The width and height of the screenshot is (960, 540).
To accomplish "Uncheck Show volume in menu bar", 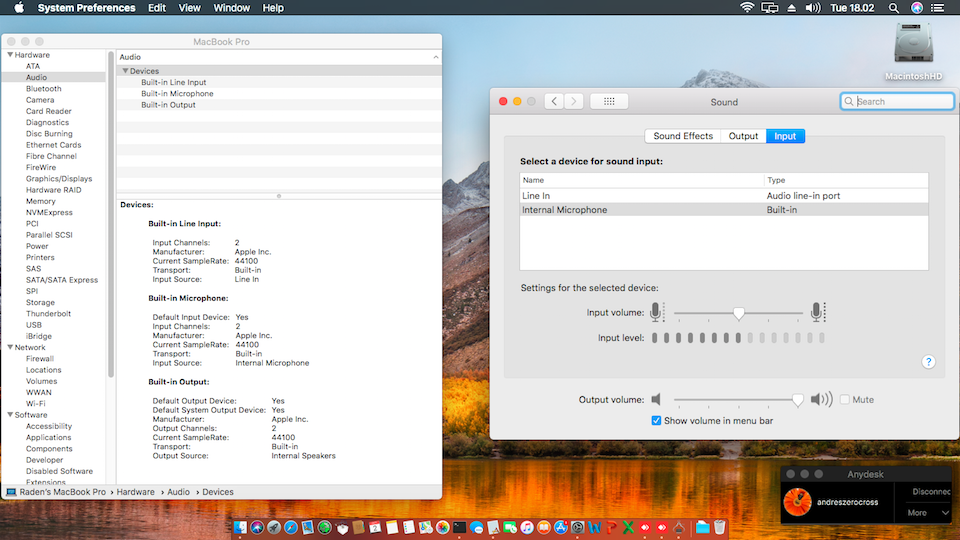I will 657,421.
